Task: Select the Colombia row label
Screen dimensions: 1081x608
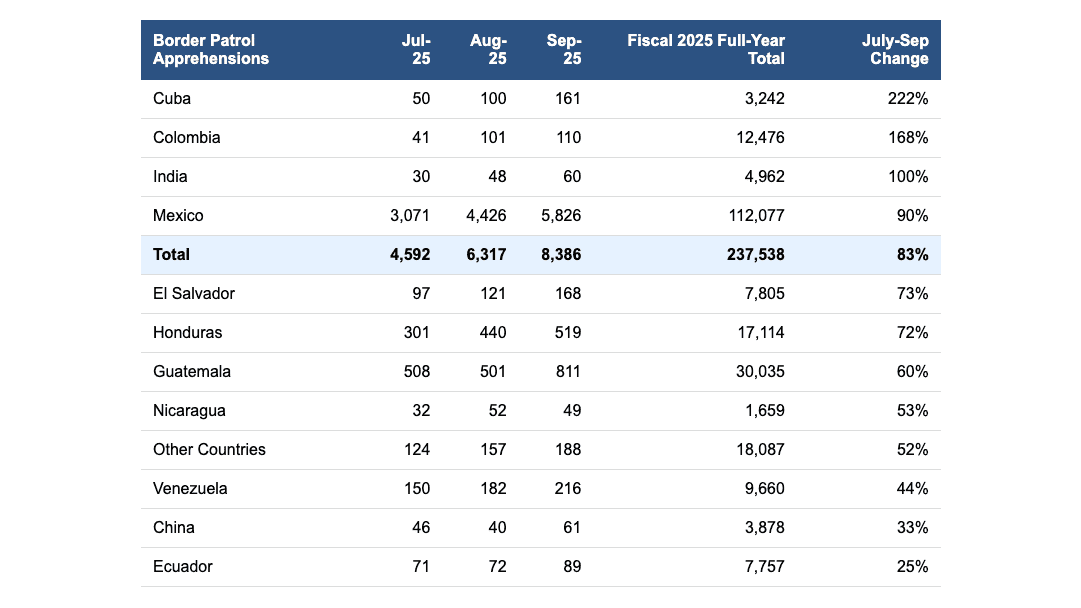Action: (187, 138)
